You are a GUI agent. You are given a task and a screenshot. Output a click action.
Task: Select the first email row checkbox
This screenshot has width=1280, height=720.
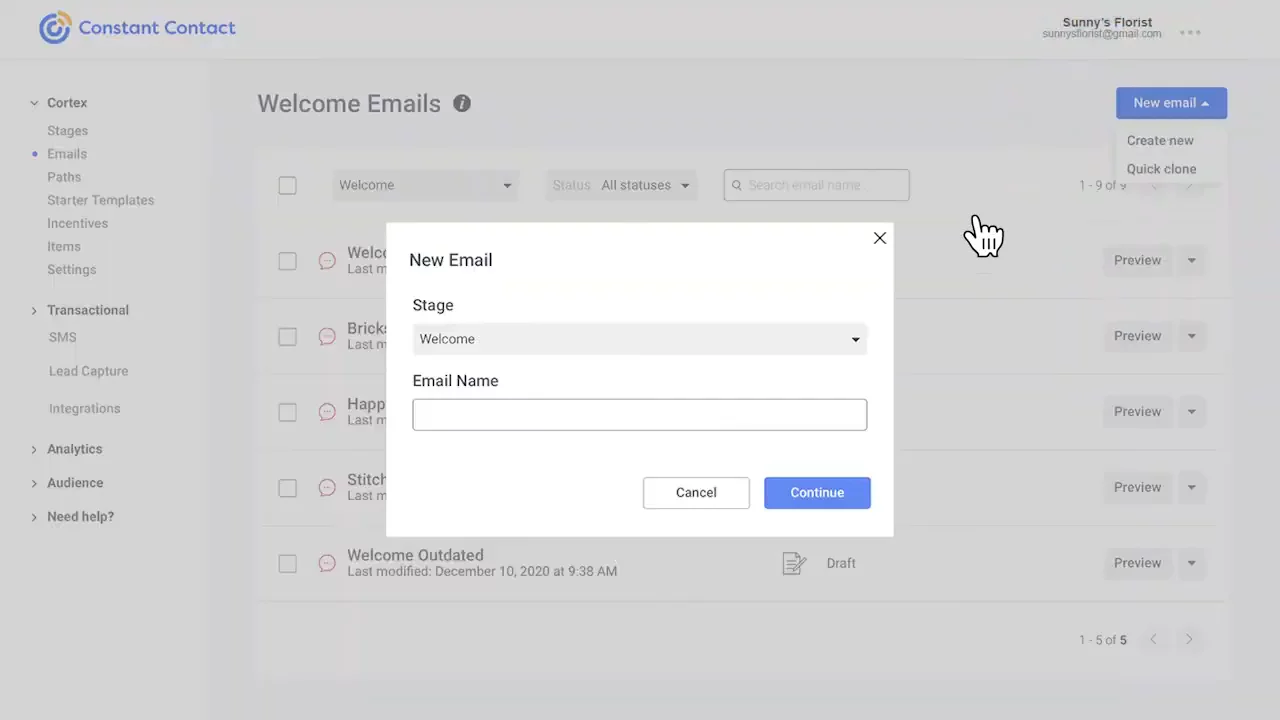tap(287, 261)
